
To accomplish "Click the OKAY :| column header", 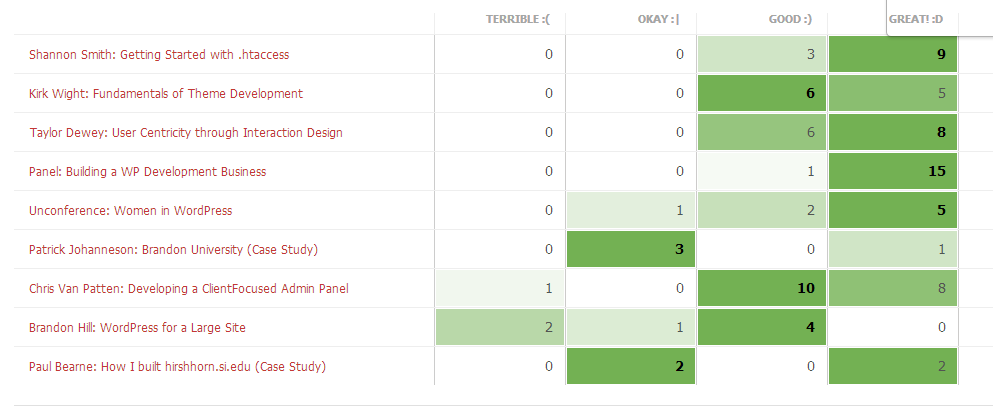I will pyautogui.click(x=658, y=19).
